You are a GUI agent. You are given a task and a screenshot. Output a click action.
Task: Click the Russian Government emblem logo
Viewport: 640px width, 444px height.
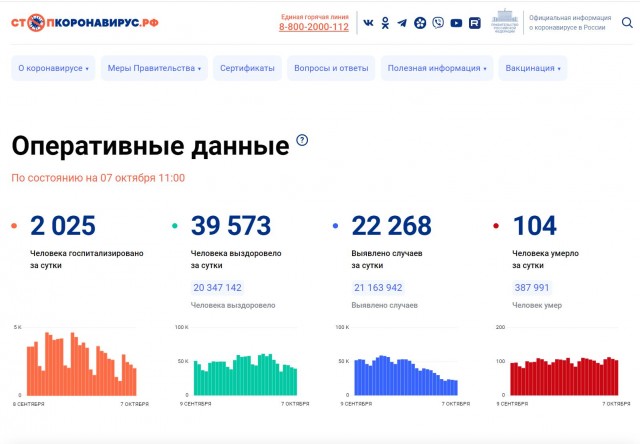pos(505,21)
